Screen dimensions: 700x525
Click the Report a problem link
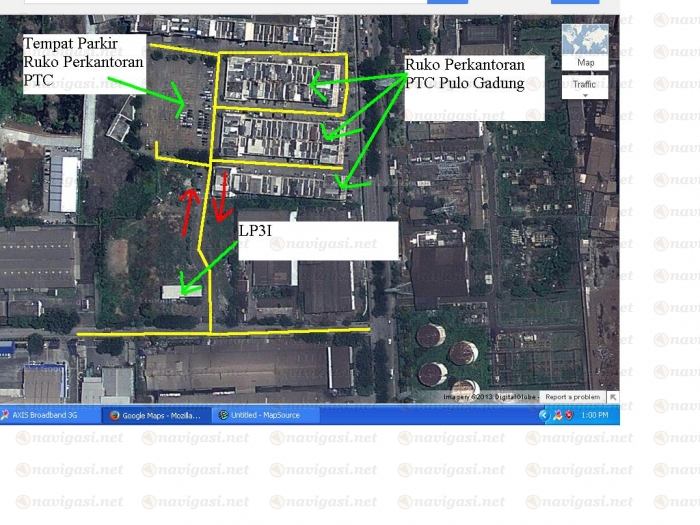click(572, 397)
